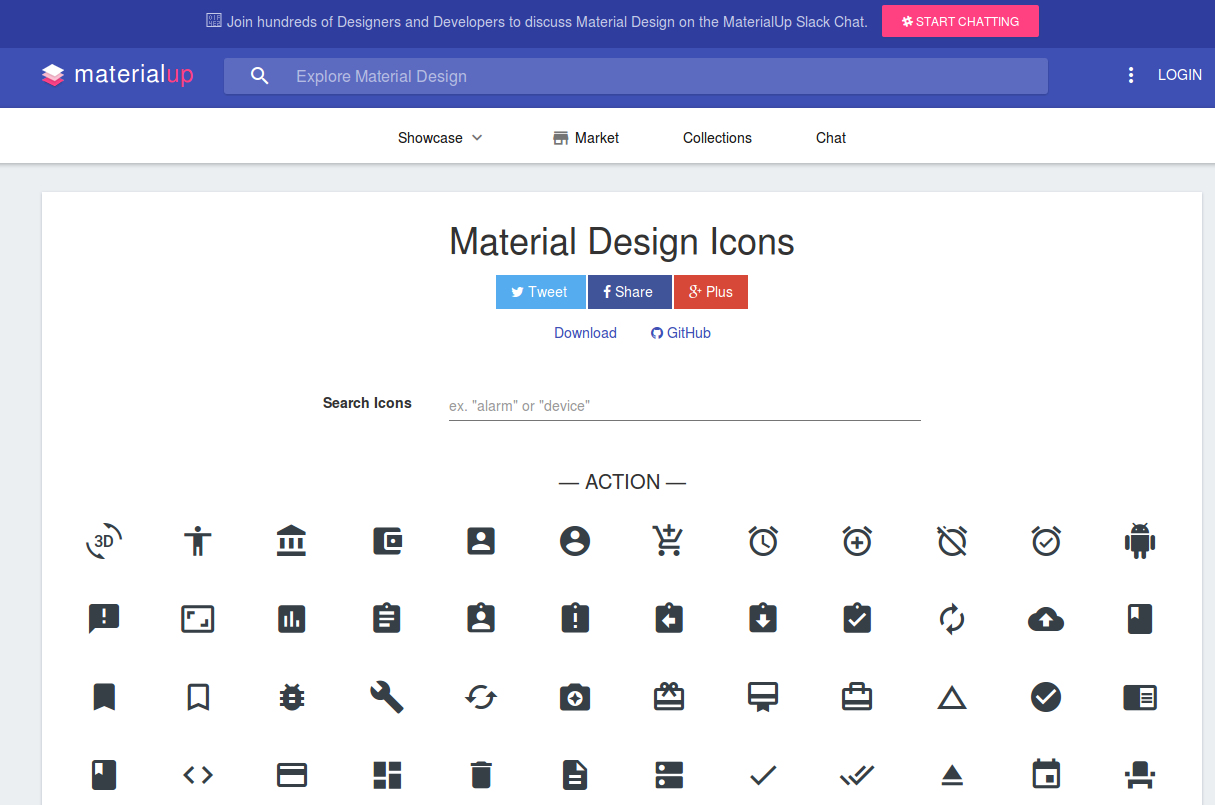Select the bug report icon

[x=291, y=697]
